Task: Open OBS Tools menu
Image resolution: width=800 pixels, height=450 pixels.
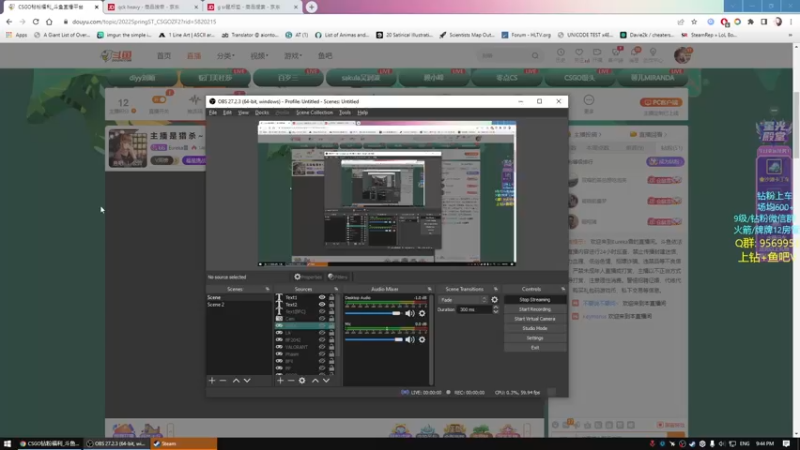Action: click(345, 112)
